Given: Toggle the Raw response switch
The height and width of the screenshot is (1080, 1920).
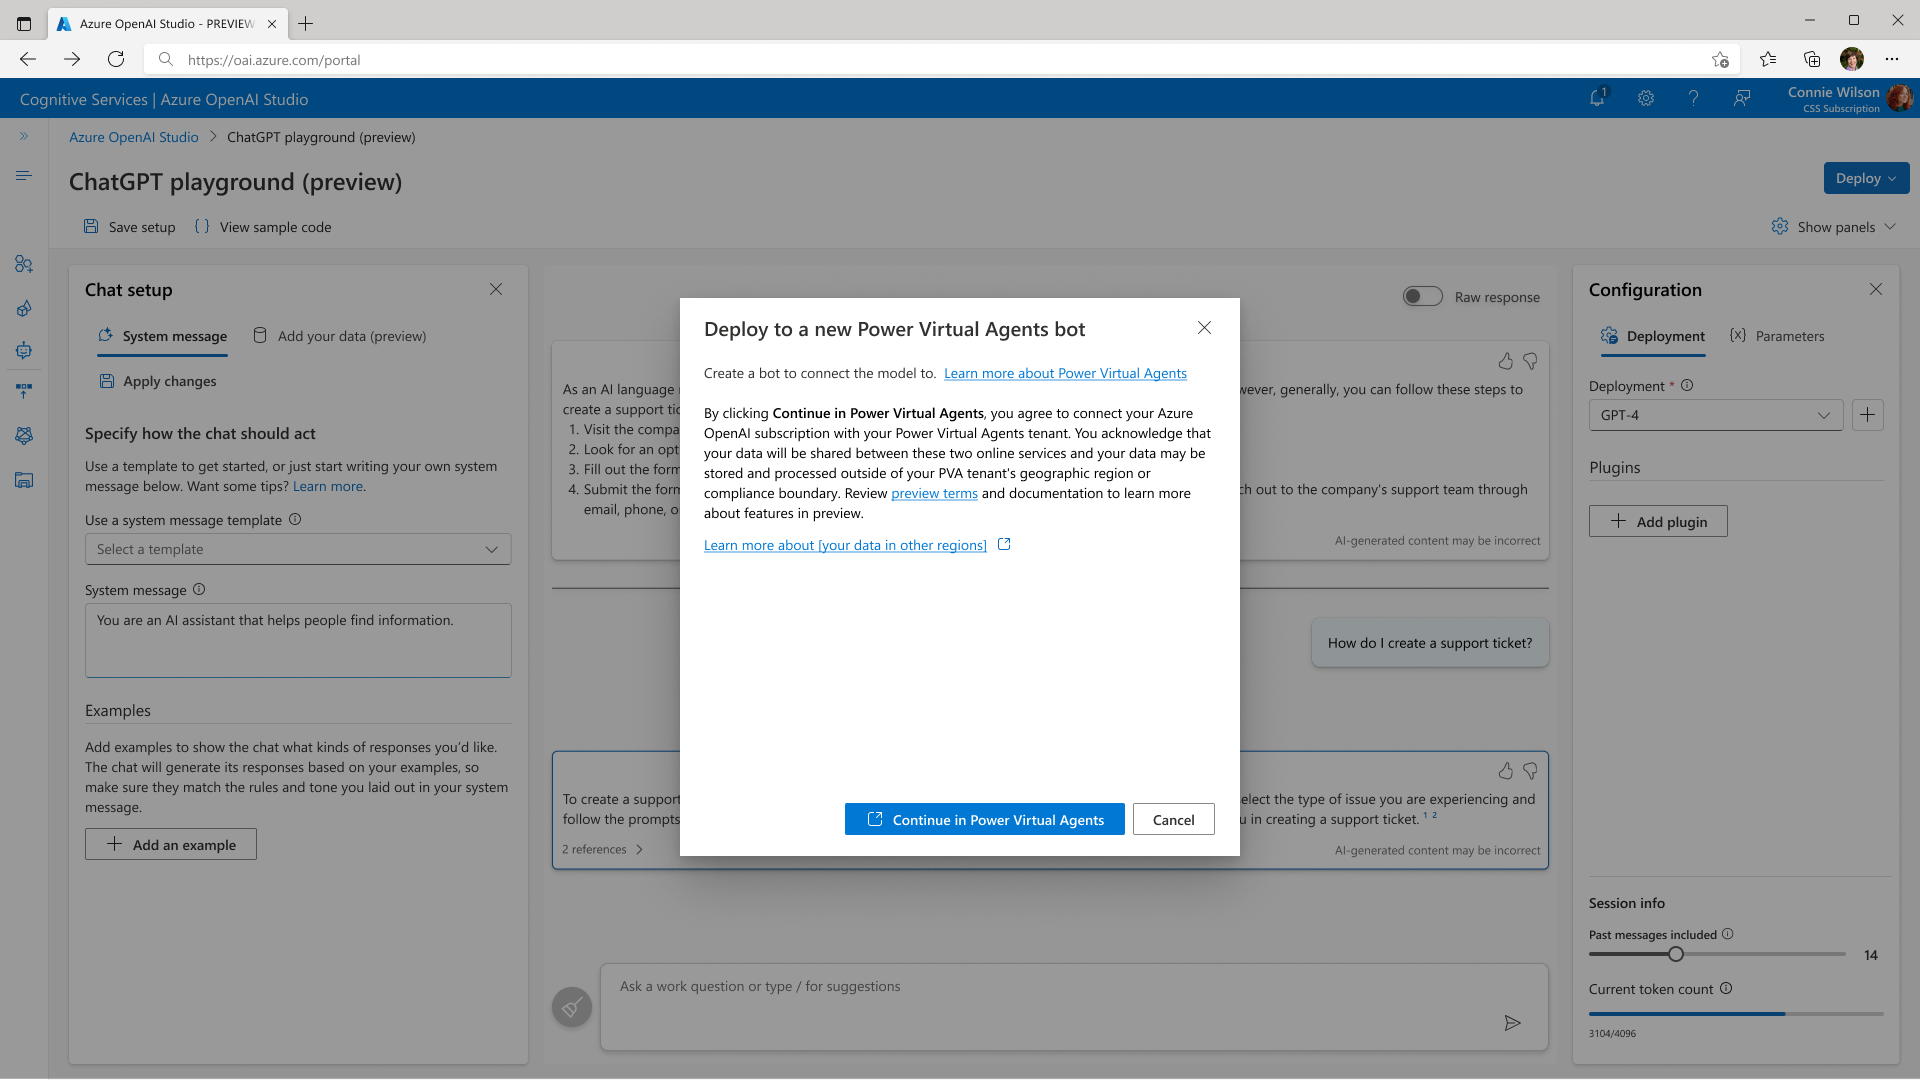Looking at the screenshot, I should [1422, 297].
